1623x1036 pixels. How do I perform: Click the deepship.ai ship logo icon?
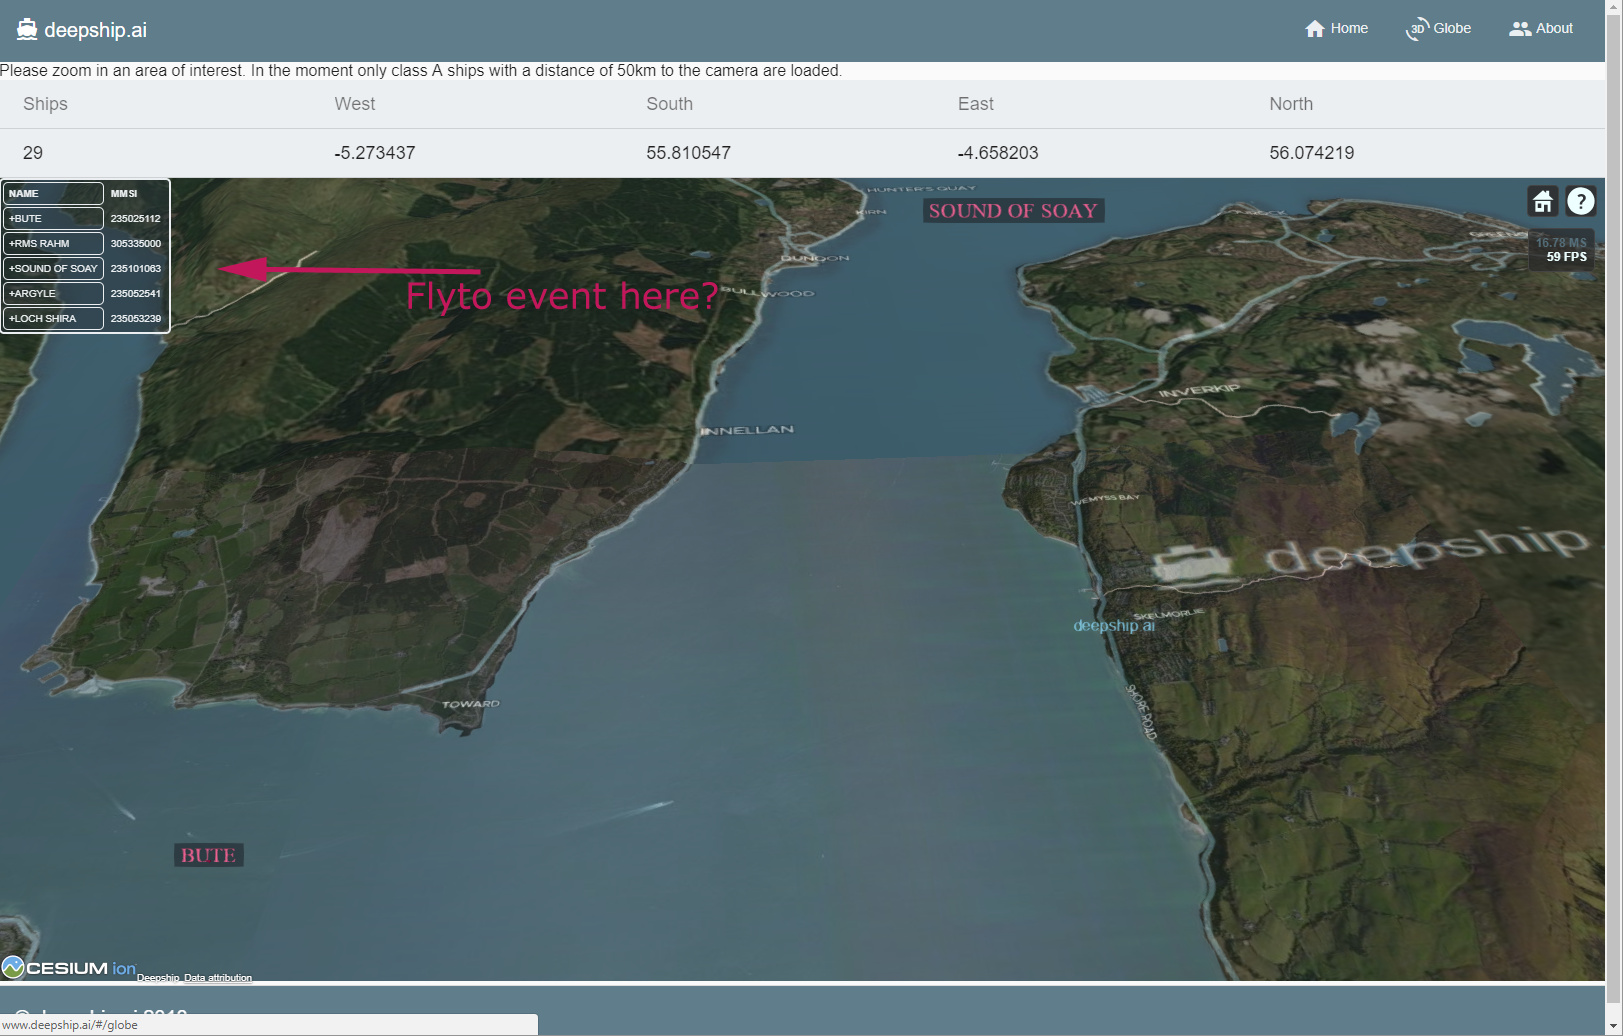[x=27, y=29]
